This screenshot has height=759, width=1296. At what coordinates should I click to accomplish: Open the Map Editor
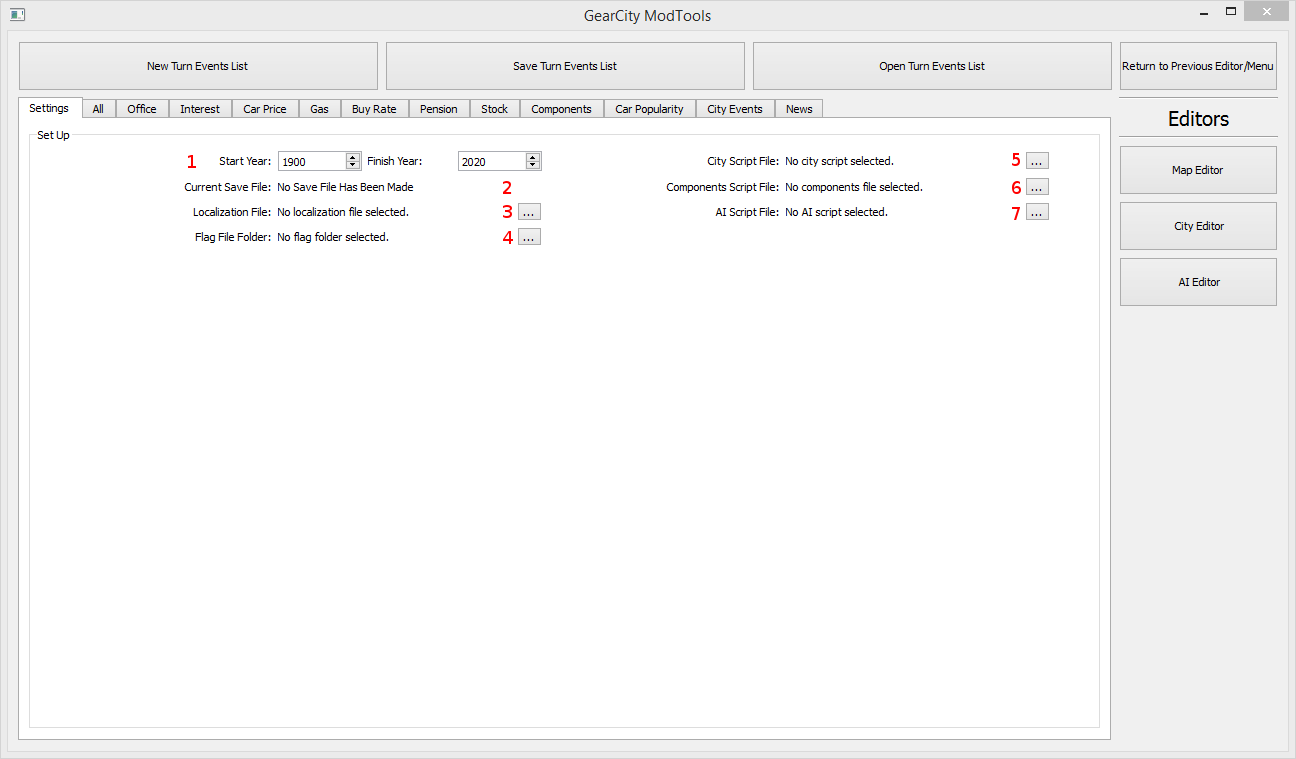pyautogui.click(x=1198, y=170)
